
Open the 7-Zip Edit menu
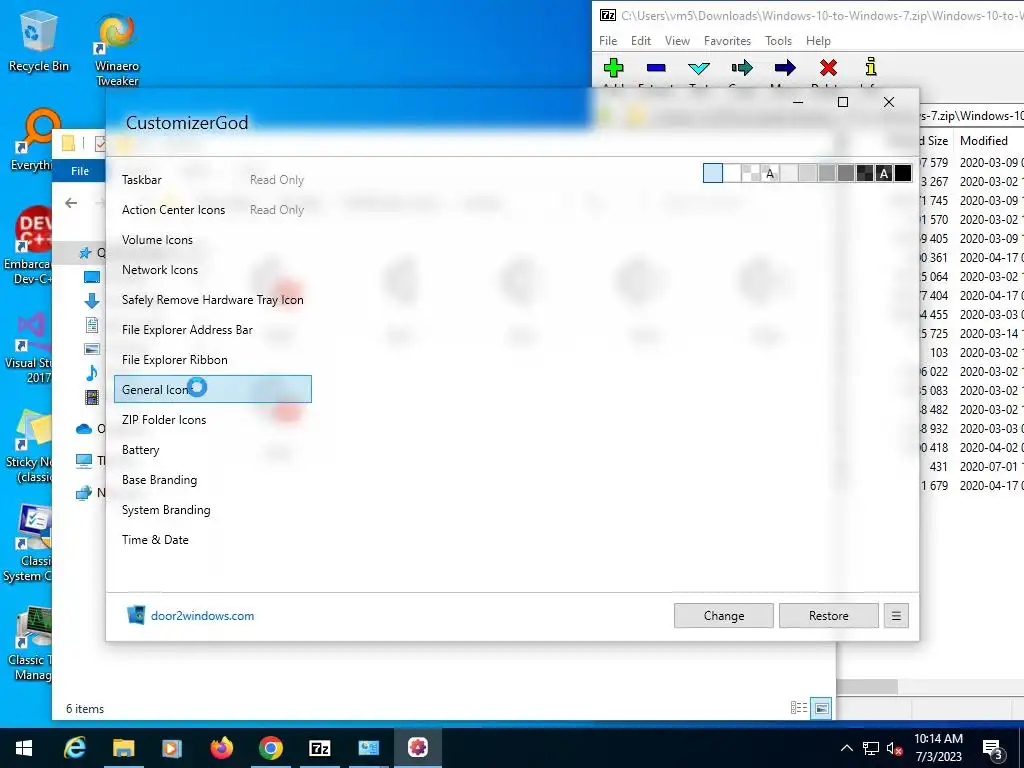[x=641, y=40]
